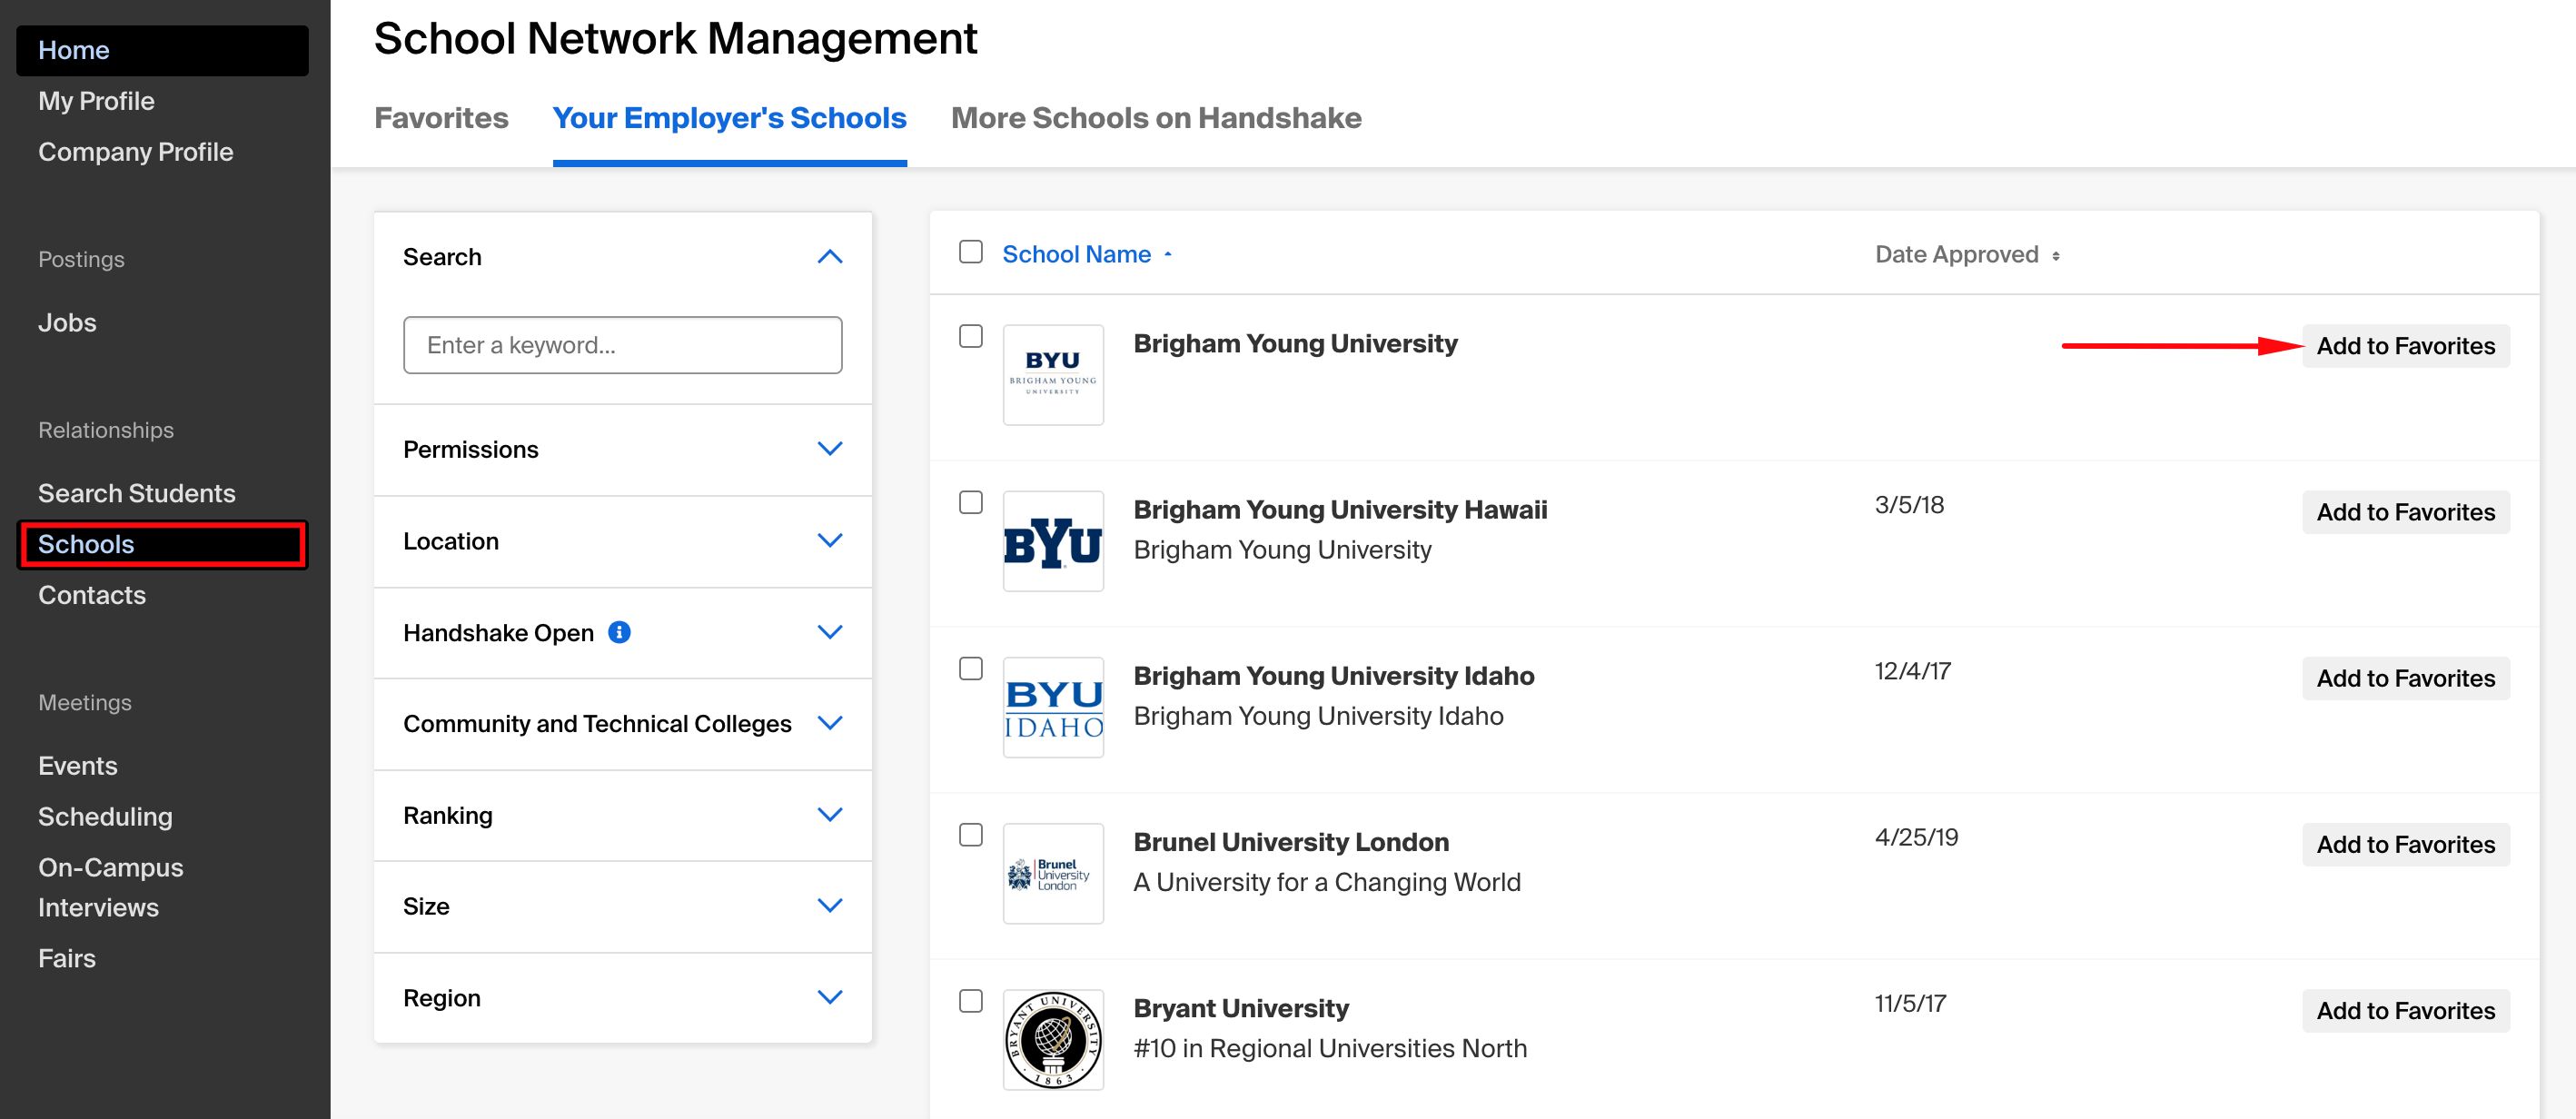This screenshot has height=1119, width=2576.
Task: Add Bryant University to Favorites
Action: [x=2405, y=1011]
